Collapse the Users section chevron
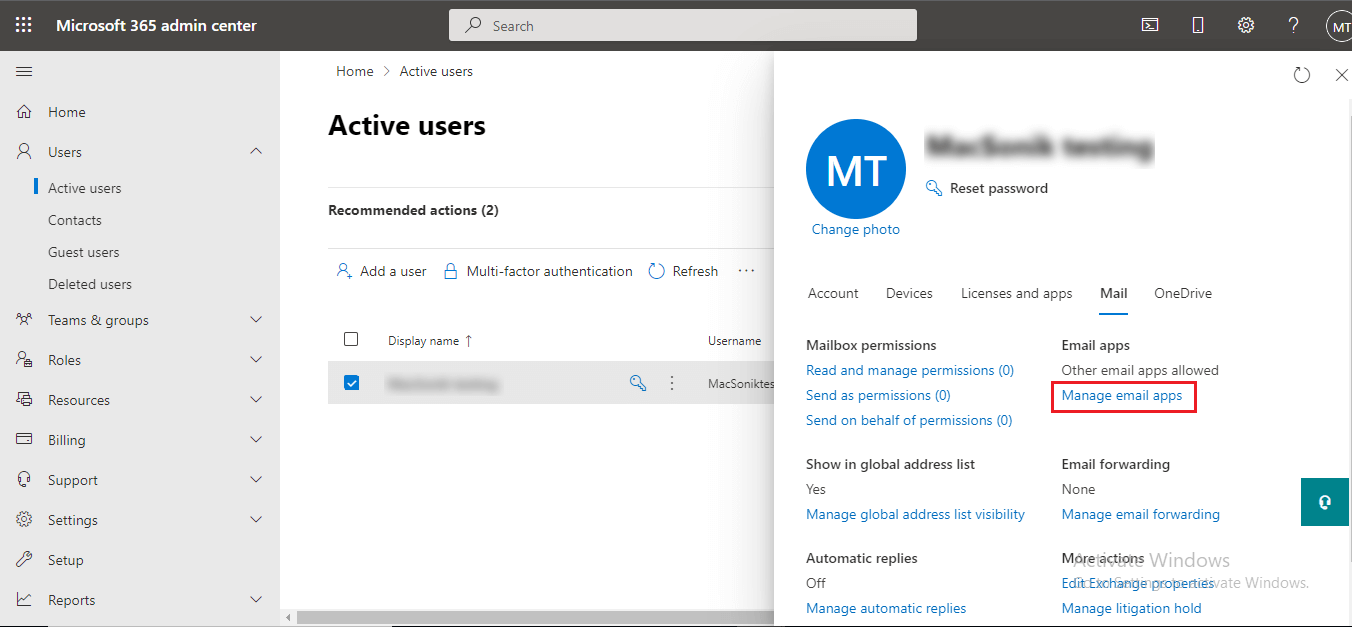This screenshot has width=1352, height=627. point(256,151)
